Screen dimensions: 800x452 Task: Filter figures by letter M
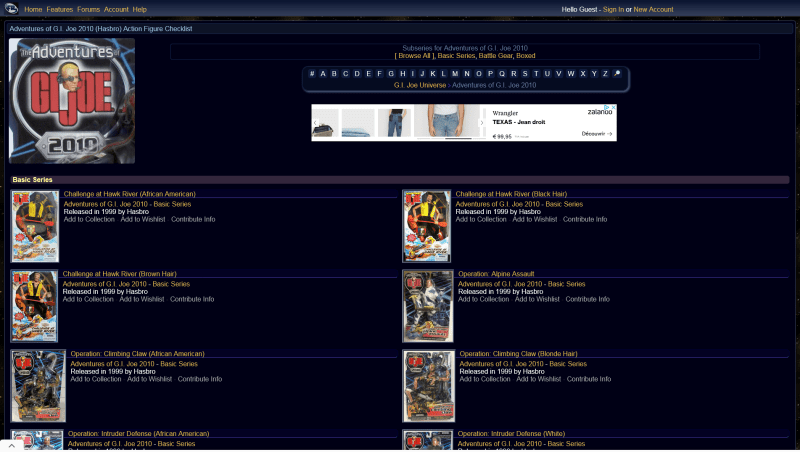(454, 73)
